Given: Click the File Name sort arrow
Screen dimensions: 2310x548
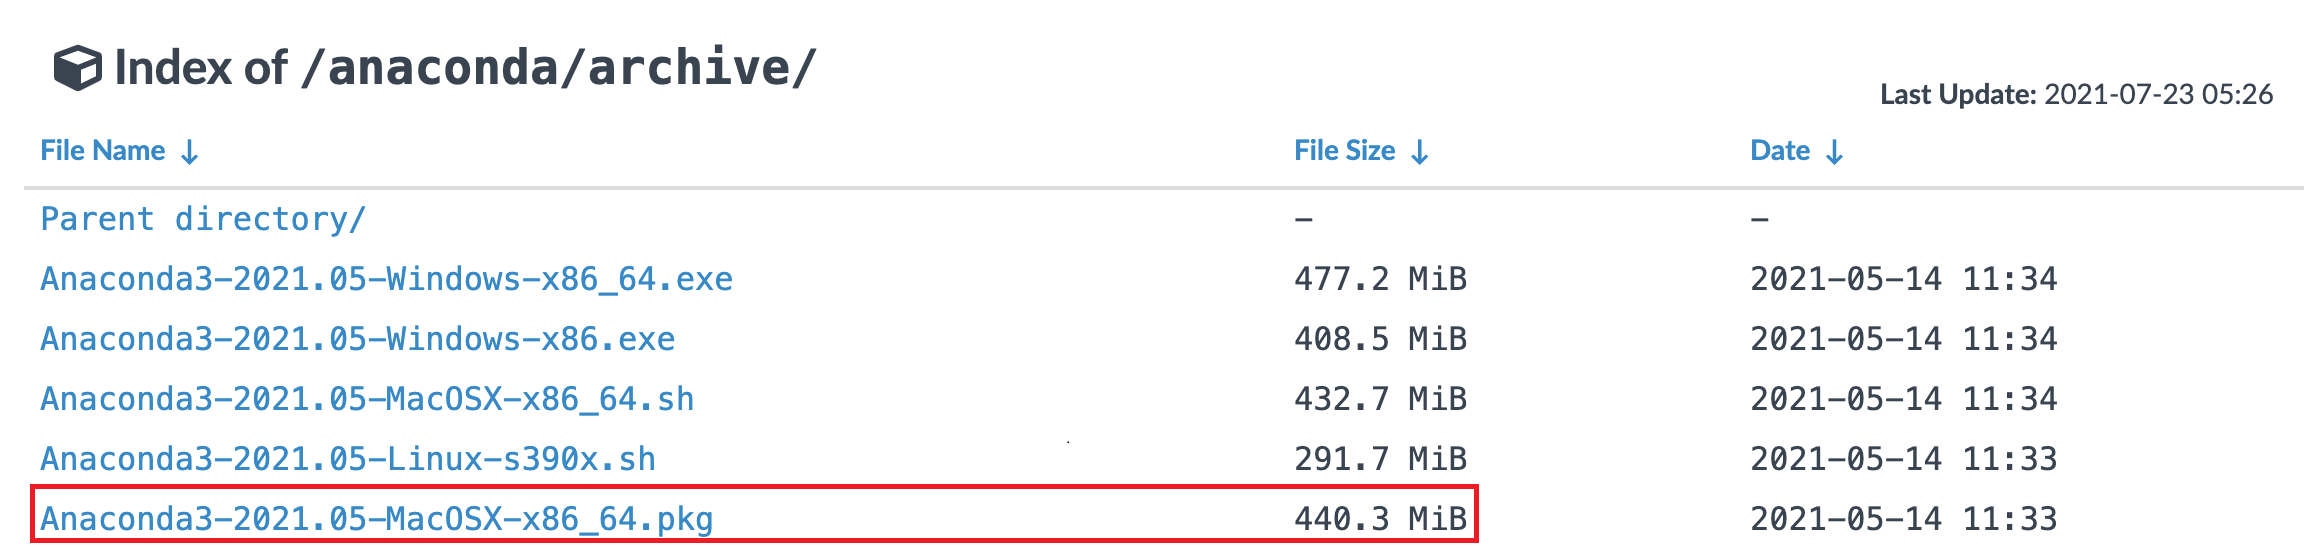Looking at the screenshot, I should click(x=190, y=152).
